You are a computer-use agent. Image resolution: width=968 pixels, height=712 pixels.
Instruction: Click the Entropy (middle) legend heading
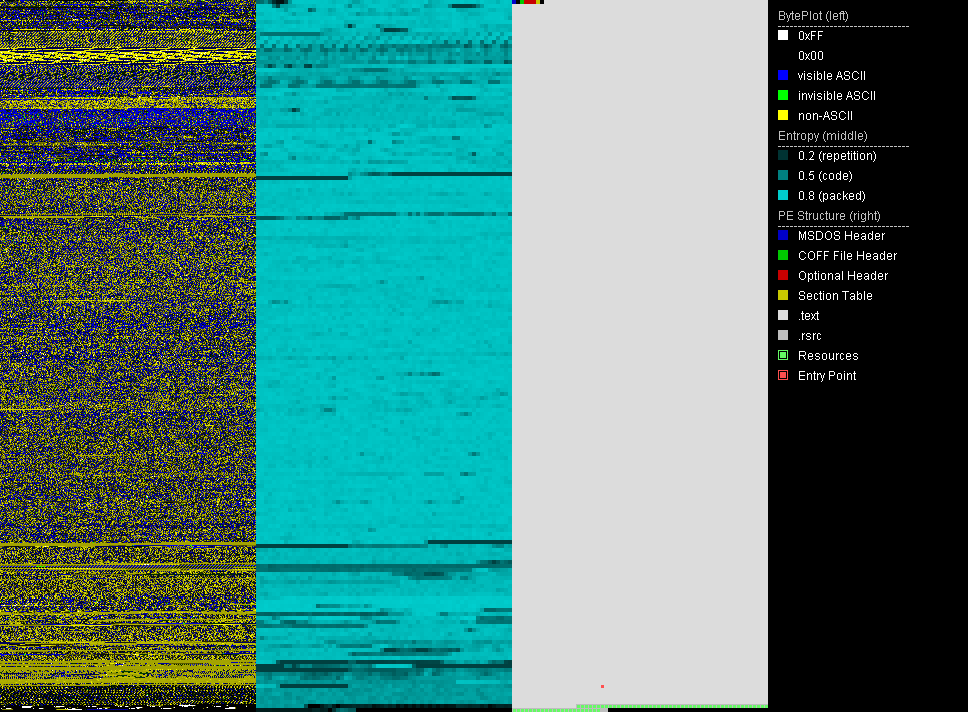[x=823, y=136]
